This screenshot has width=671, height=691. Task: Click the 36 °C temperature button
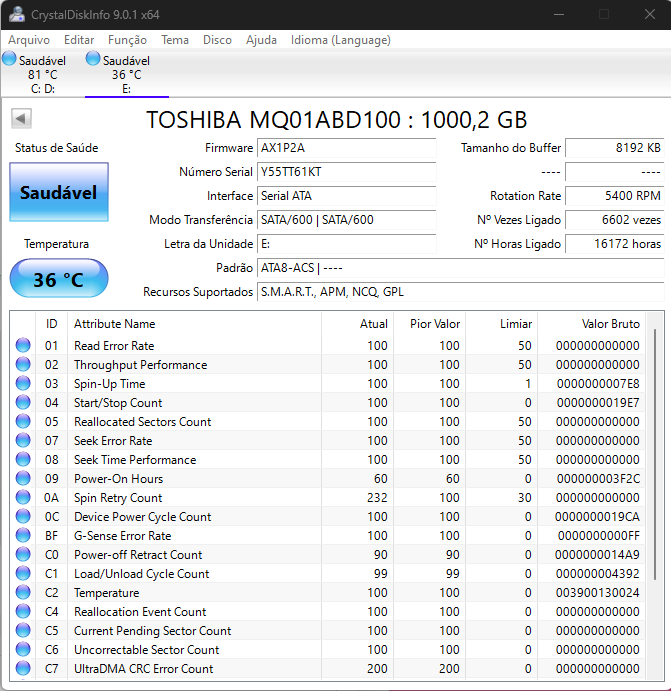click(x=59, y=279)
